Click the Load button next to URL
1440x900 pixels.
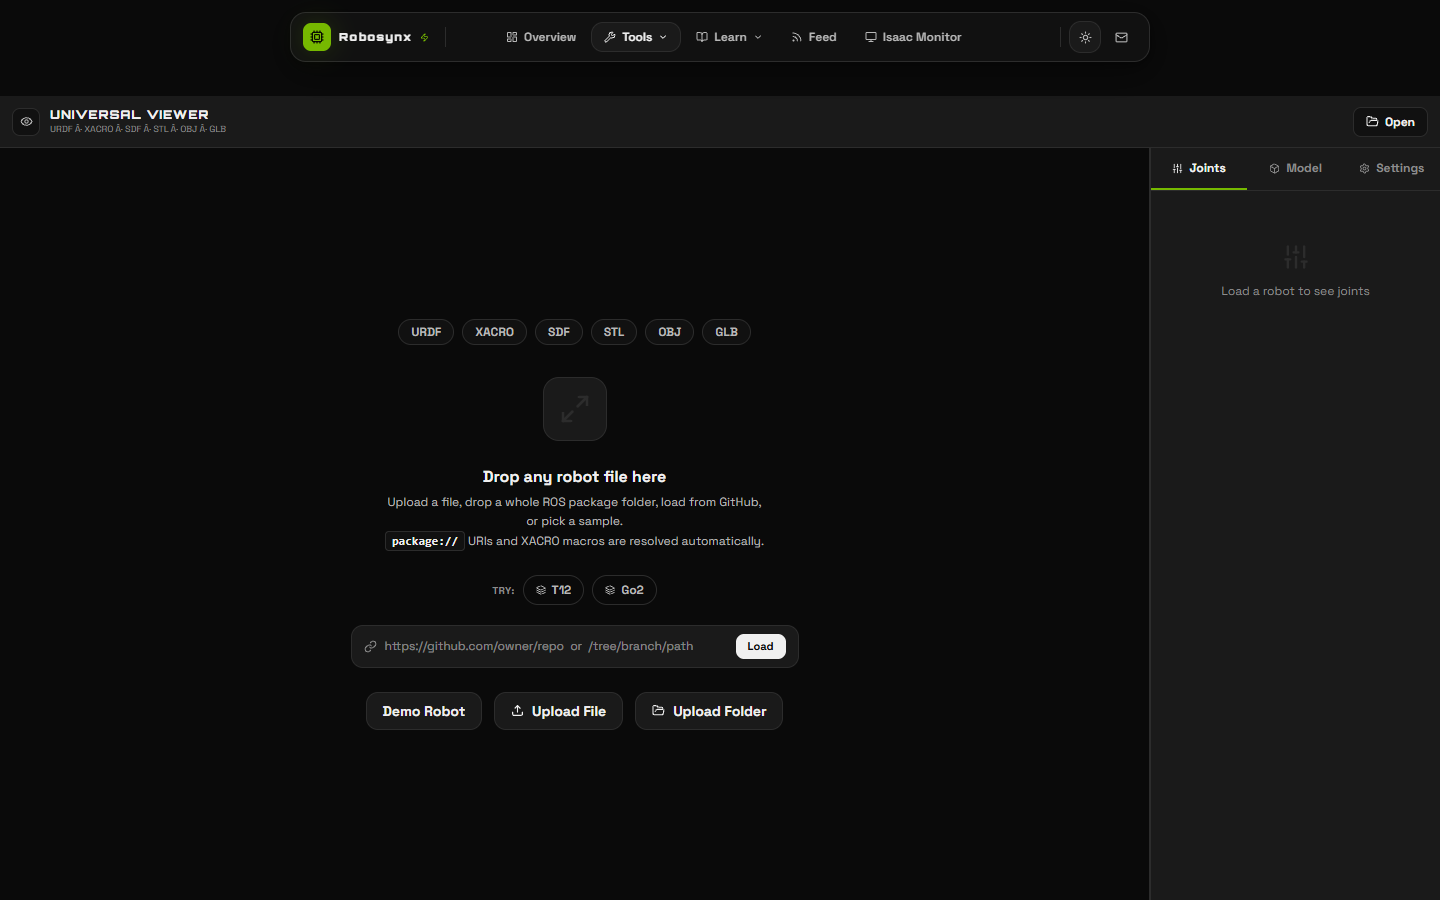(761, 646)
